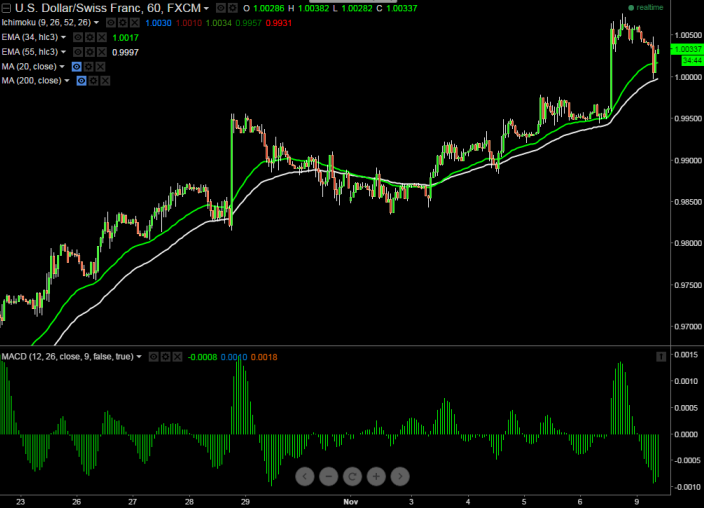Open the U.S. Dollar/Swiss Franc symbol dropdown
Screen dimensions: 704x508
coord(207,9)
